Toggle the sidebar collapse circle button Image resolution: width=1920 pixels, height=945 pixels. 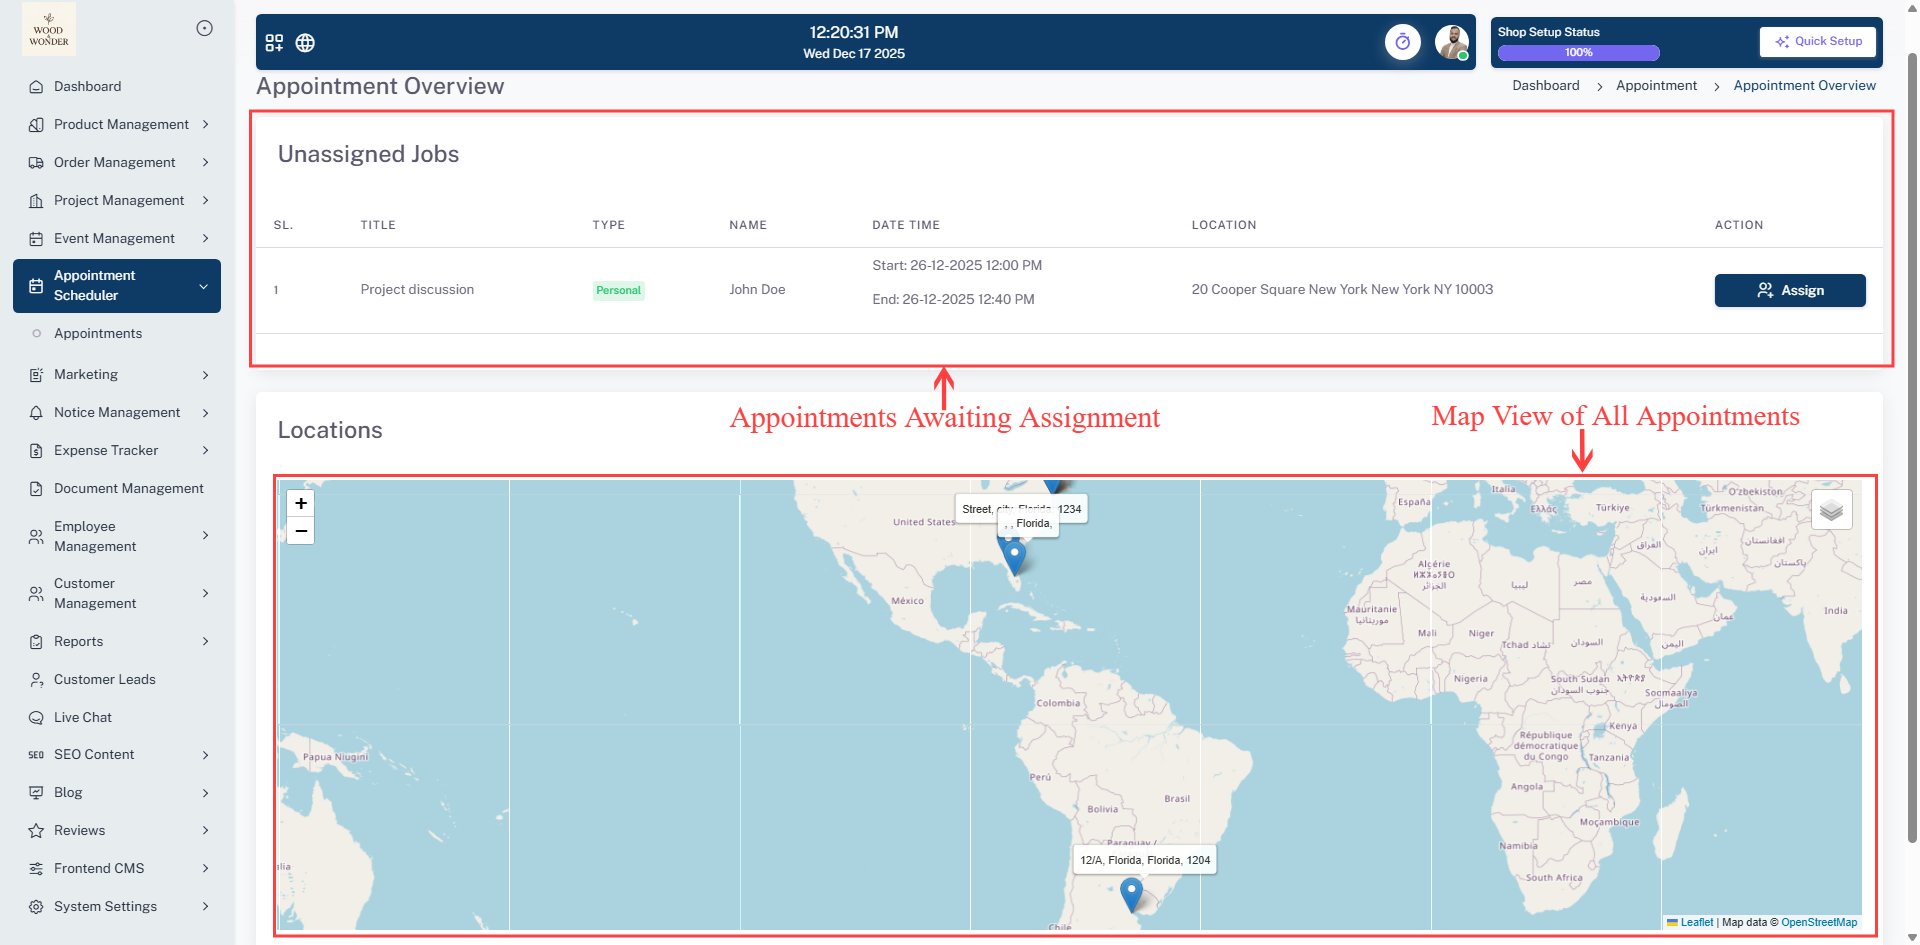204,28
